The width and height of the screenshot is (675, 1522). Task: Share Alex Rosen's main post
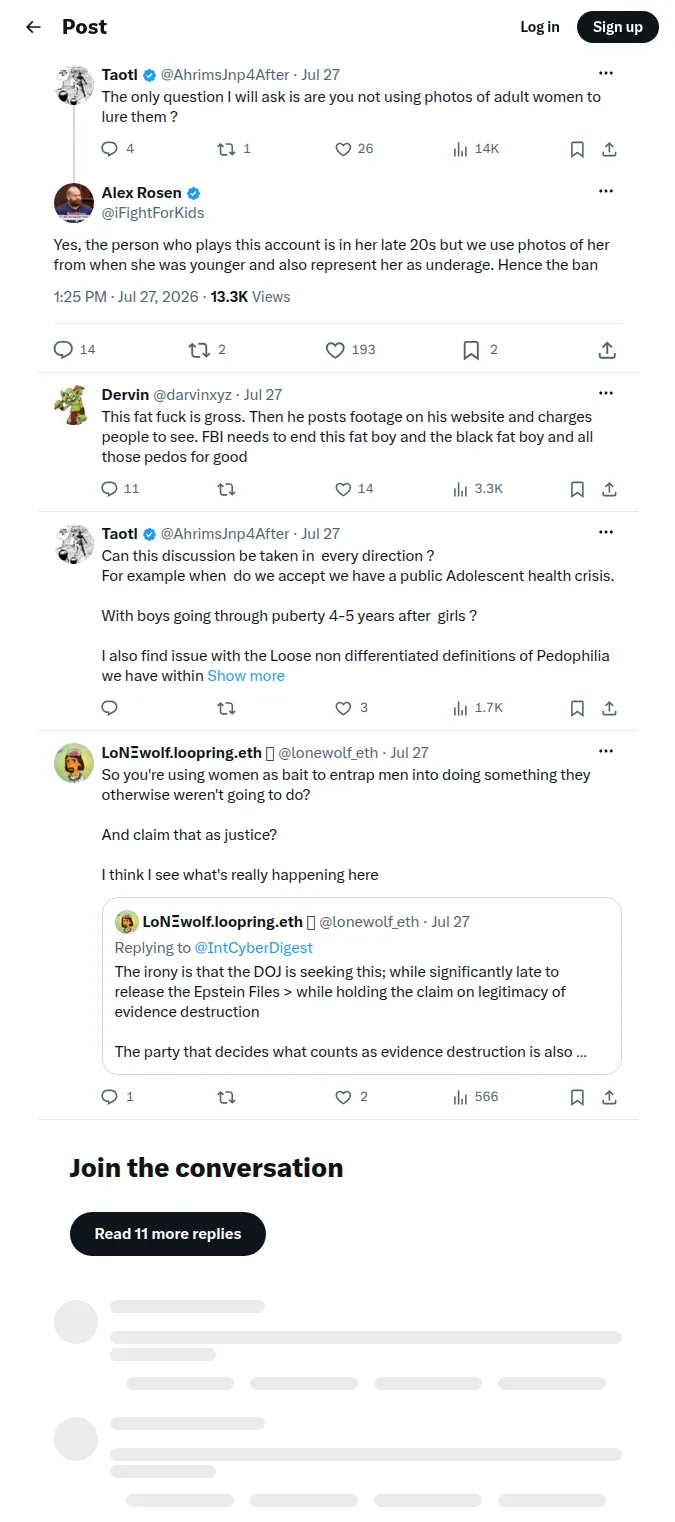tap(607, 350)
